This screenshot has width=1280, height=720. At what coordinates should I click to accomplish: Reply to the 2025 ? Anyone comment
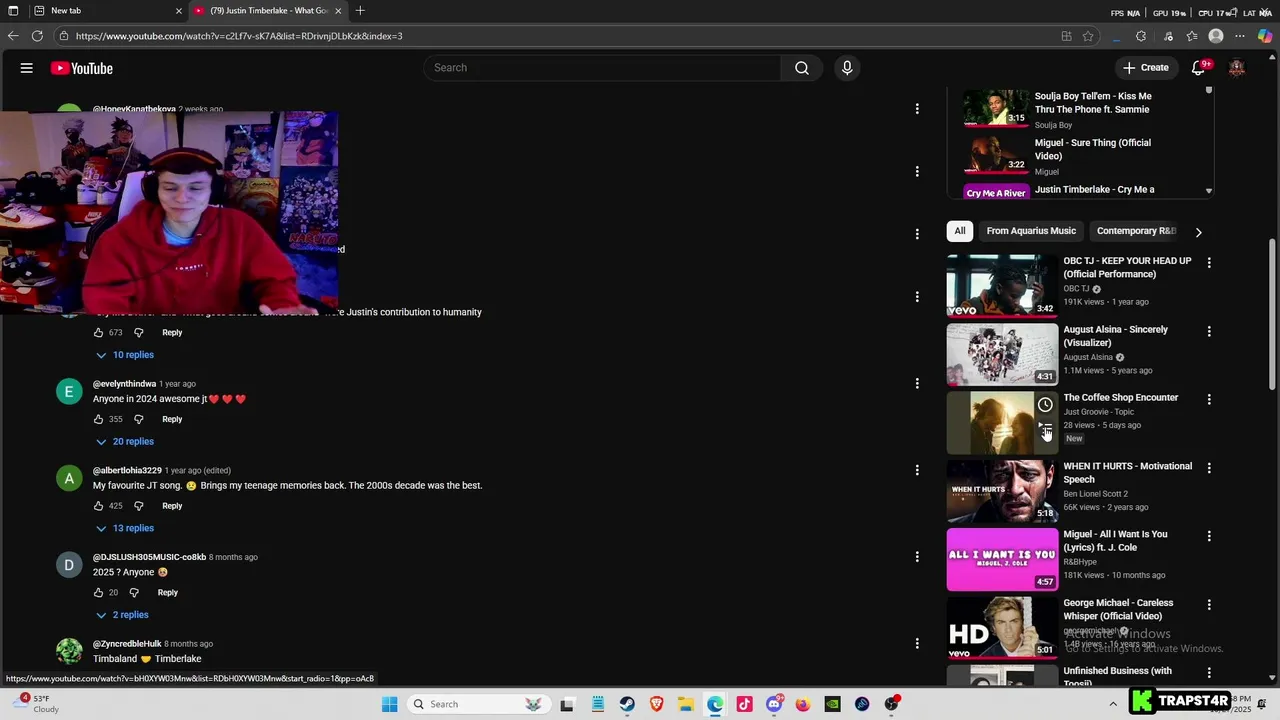pyautogui.click(x=167, y=592)
